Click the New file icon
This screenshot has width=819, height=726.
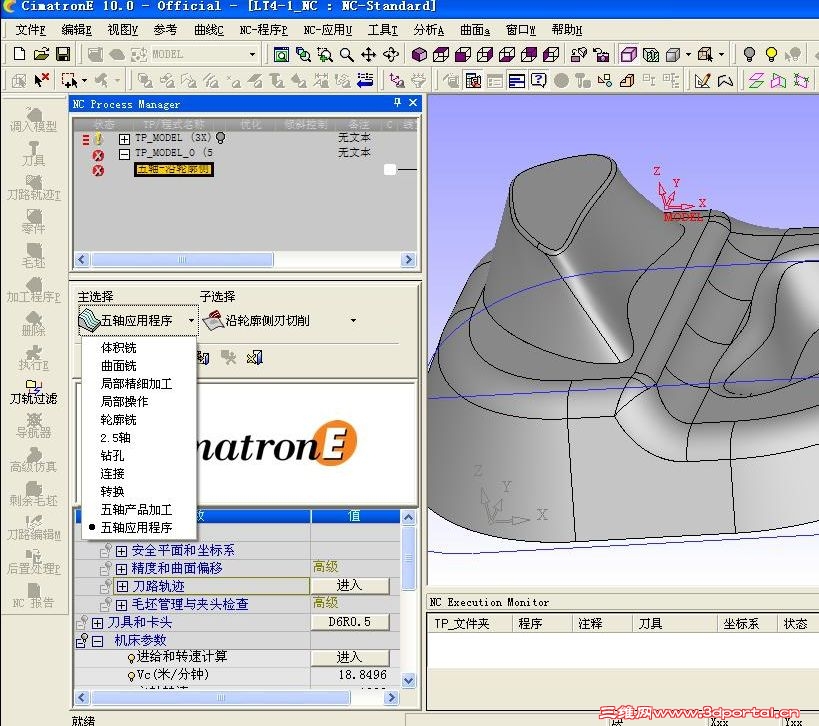tap(19, 54)
